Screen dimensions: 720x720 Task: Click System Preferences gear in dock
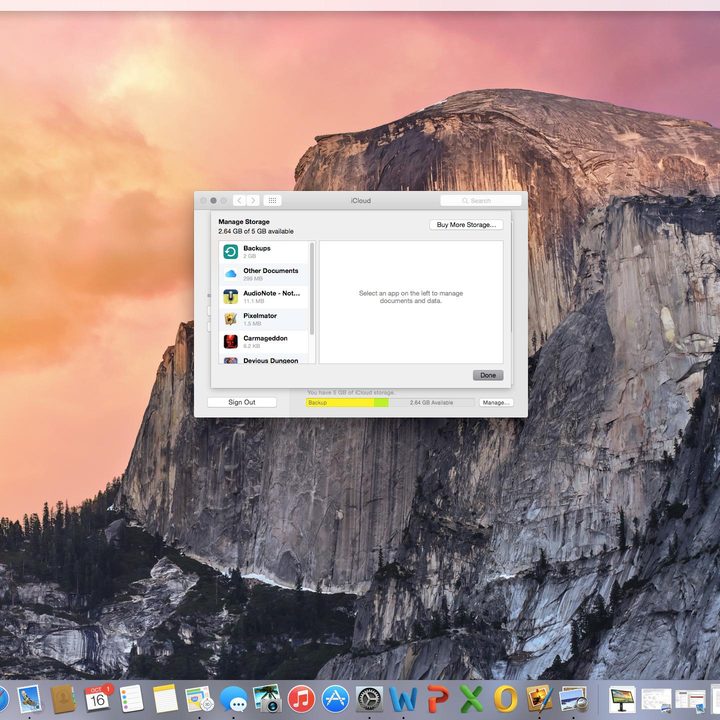(x=369, y=699)
